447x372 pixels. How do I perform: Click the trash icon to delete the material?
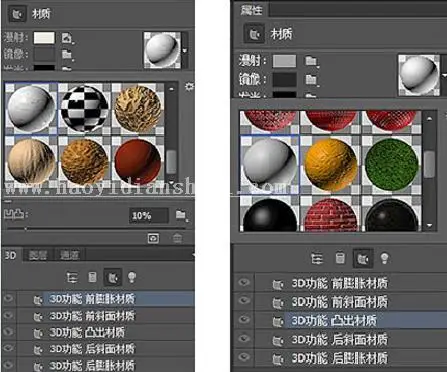click(x=177, y=238)
